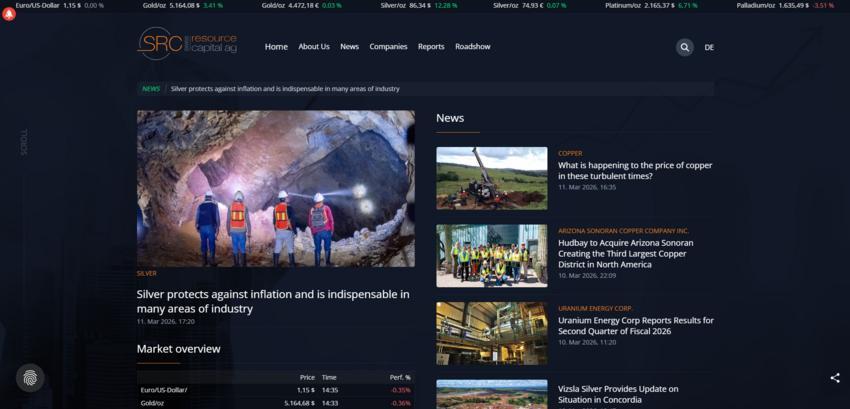This screenshot has height=409, width=850.
Task: Click the red notification bell icon
Action: tap(9, 14)
